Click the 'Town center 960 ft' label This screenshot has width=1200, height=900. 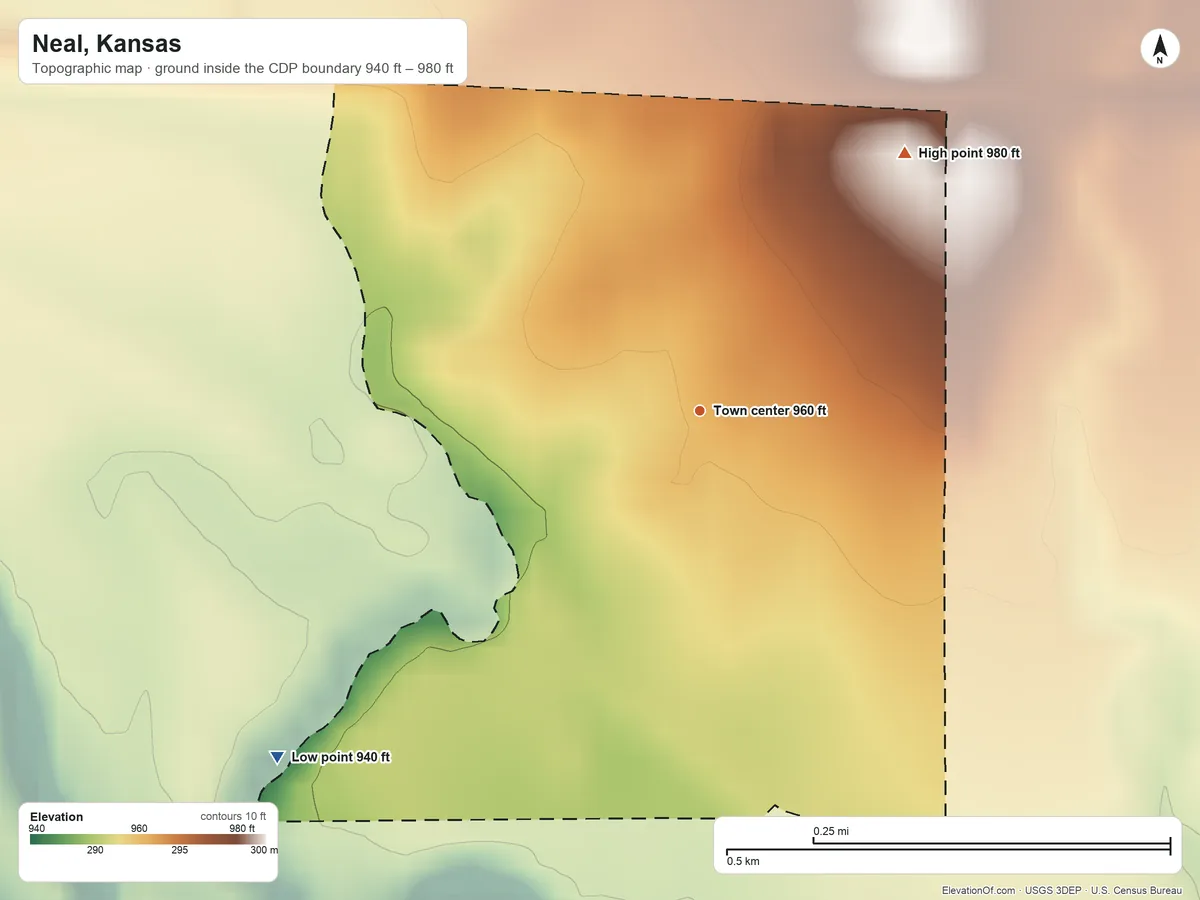pos(770,411)
